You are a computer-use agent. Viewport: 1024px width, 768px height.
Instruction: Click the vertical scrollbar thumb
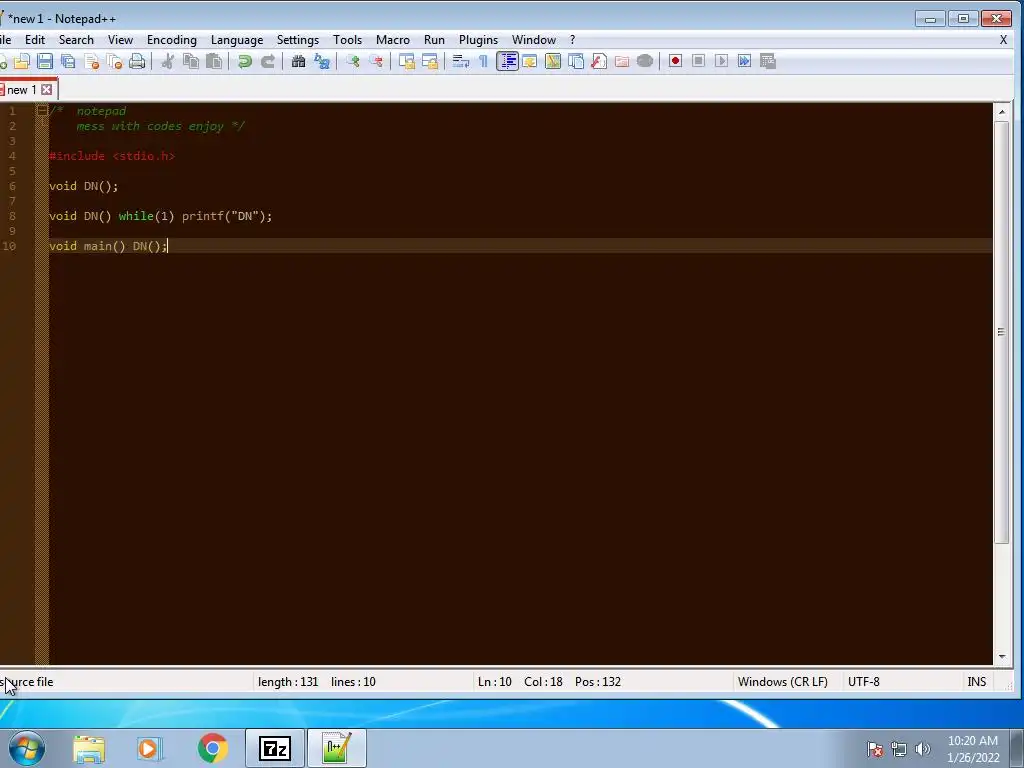[x=1002, y=332]
